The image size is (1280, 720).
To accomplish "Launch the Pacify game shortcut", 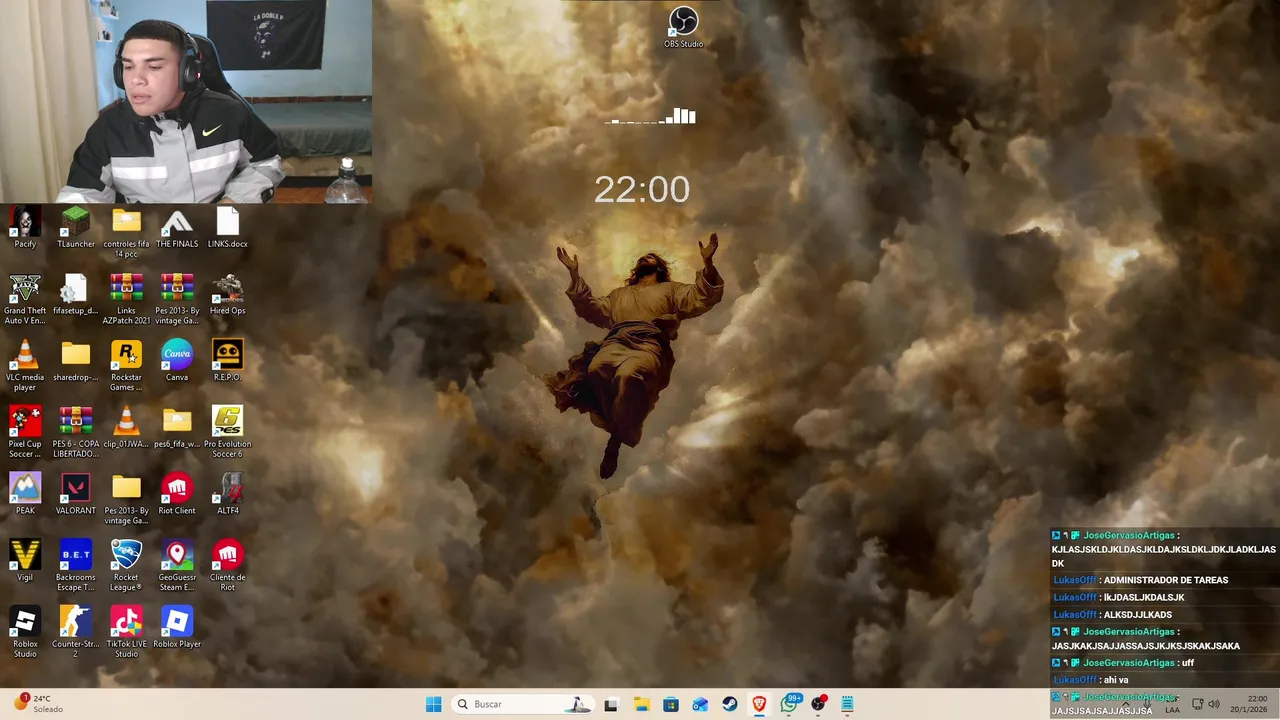I will coord(25,228).
